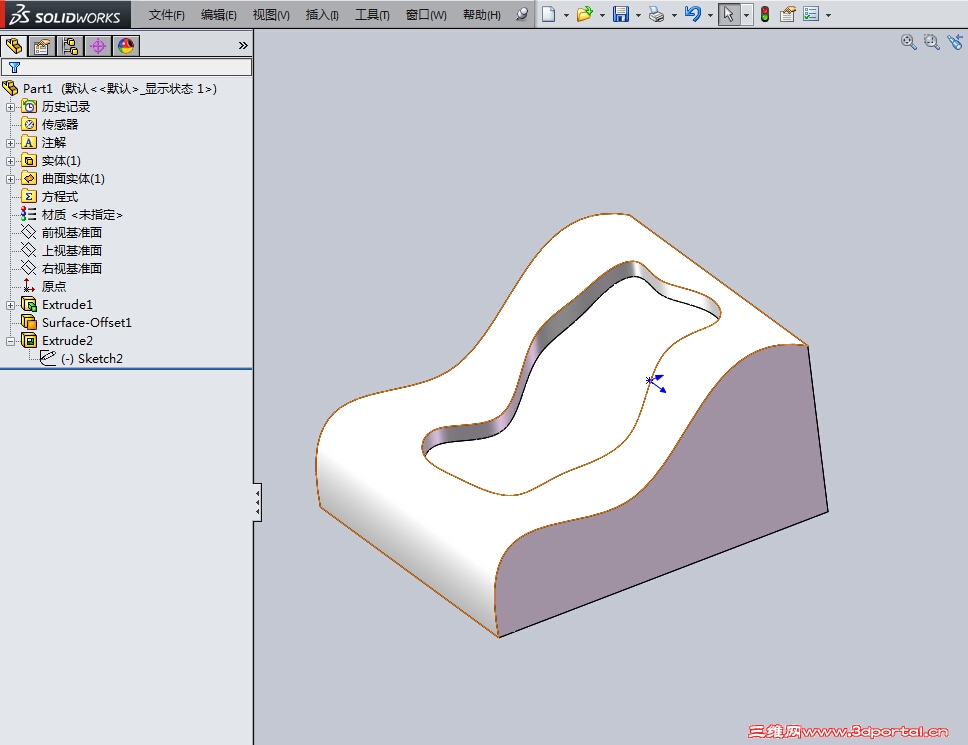Undo the last action
This screenshot has width=968, height=745.
pyautogui.click(x=693, y=14)
